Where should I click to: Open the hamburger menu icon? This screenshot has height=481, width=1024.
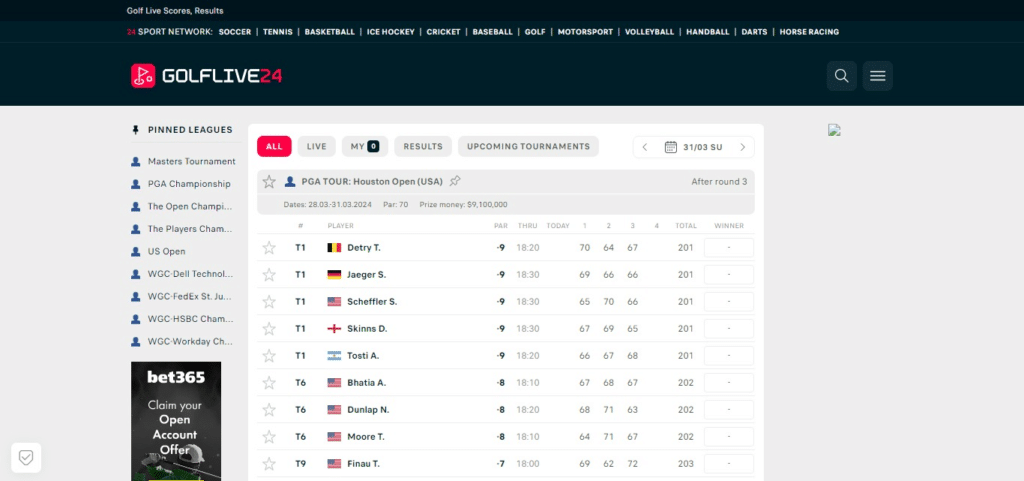[x=877, y=76]
